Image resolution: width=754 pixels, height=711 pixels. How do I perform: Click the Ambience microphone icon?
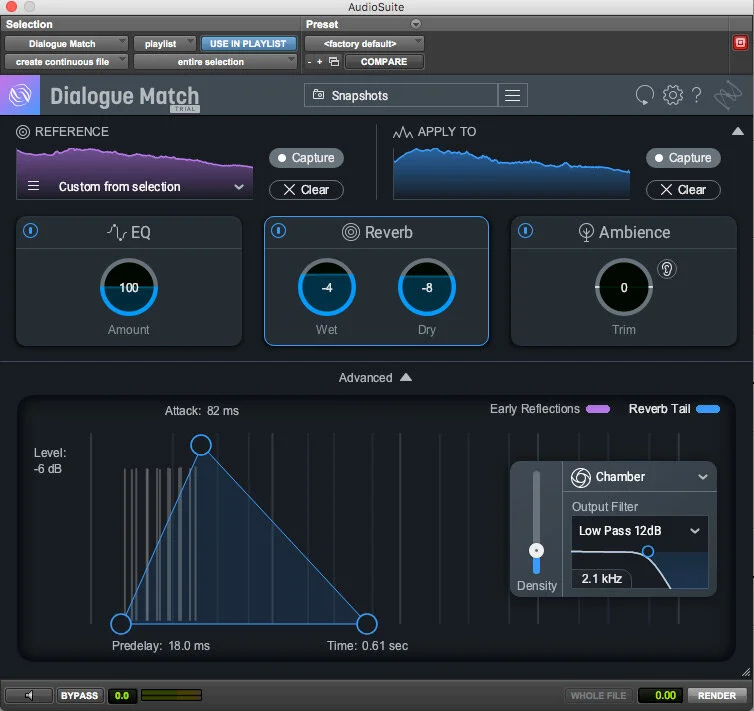[x=586, y=233]
